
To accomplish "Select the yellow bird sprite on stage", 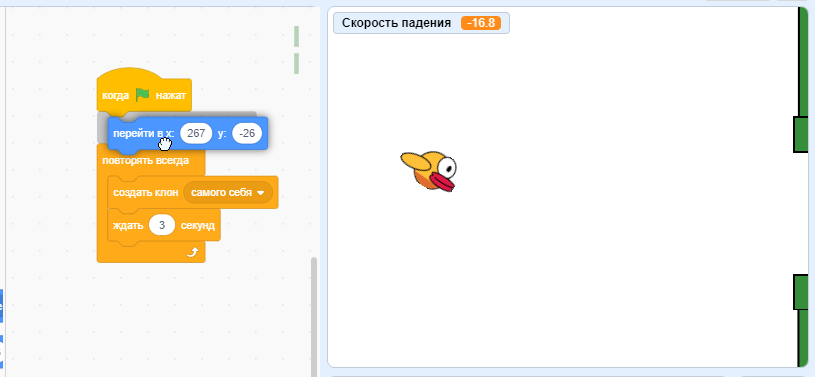I will (429, 170).
